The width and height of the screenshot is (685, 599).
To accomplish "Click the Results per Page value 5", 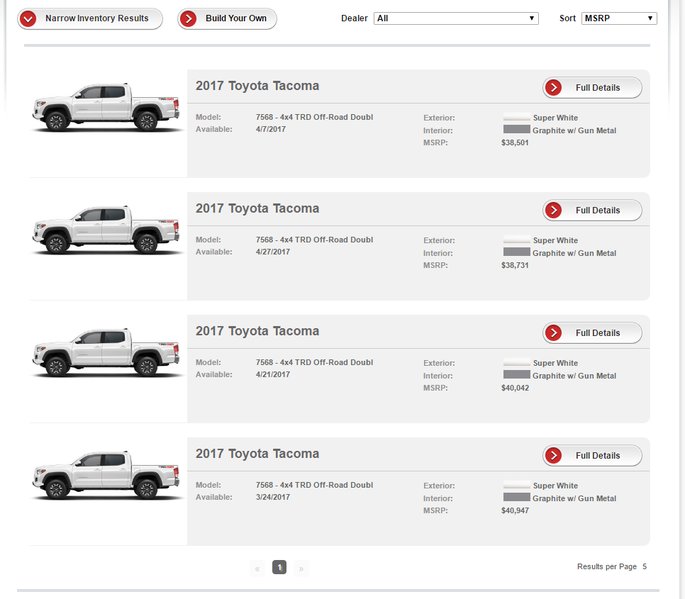I will coord(644,567).
